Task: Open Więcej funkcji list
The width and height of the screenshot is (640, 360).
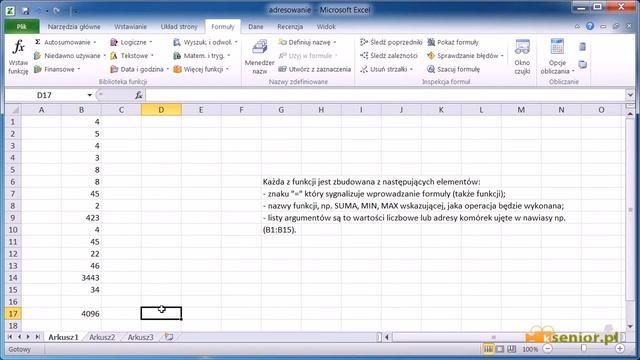Action: click(x=200, y=69)
